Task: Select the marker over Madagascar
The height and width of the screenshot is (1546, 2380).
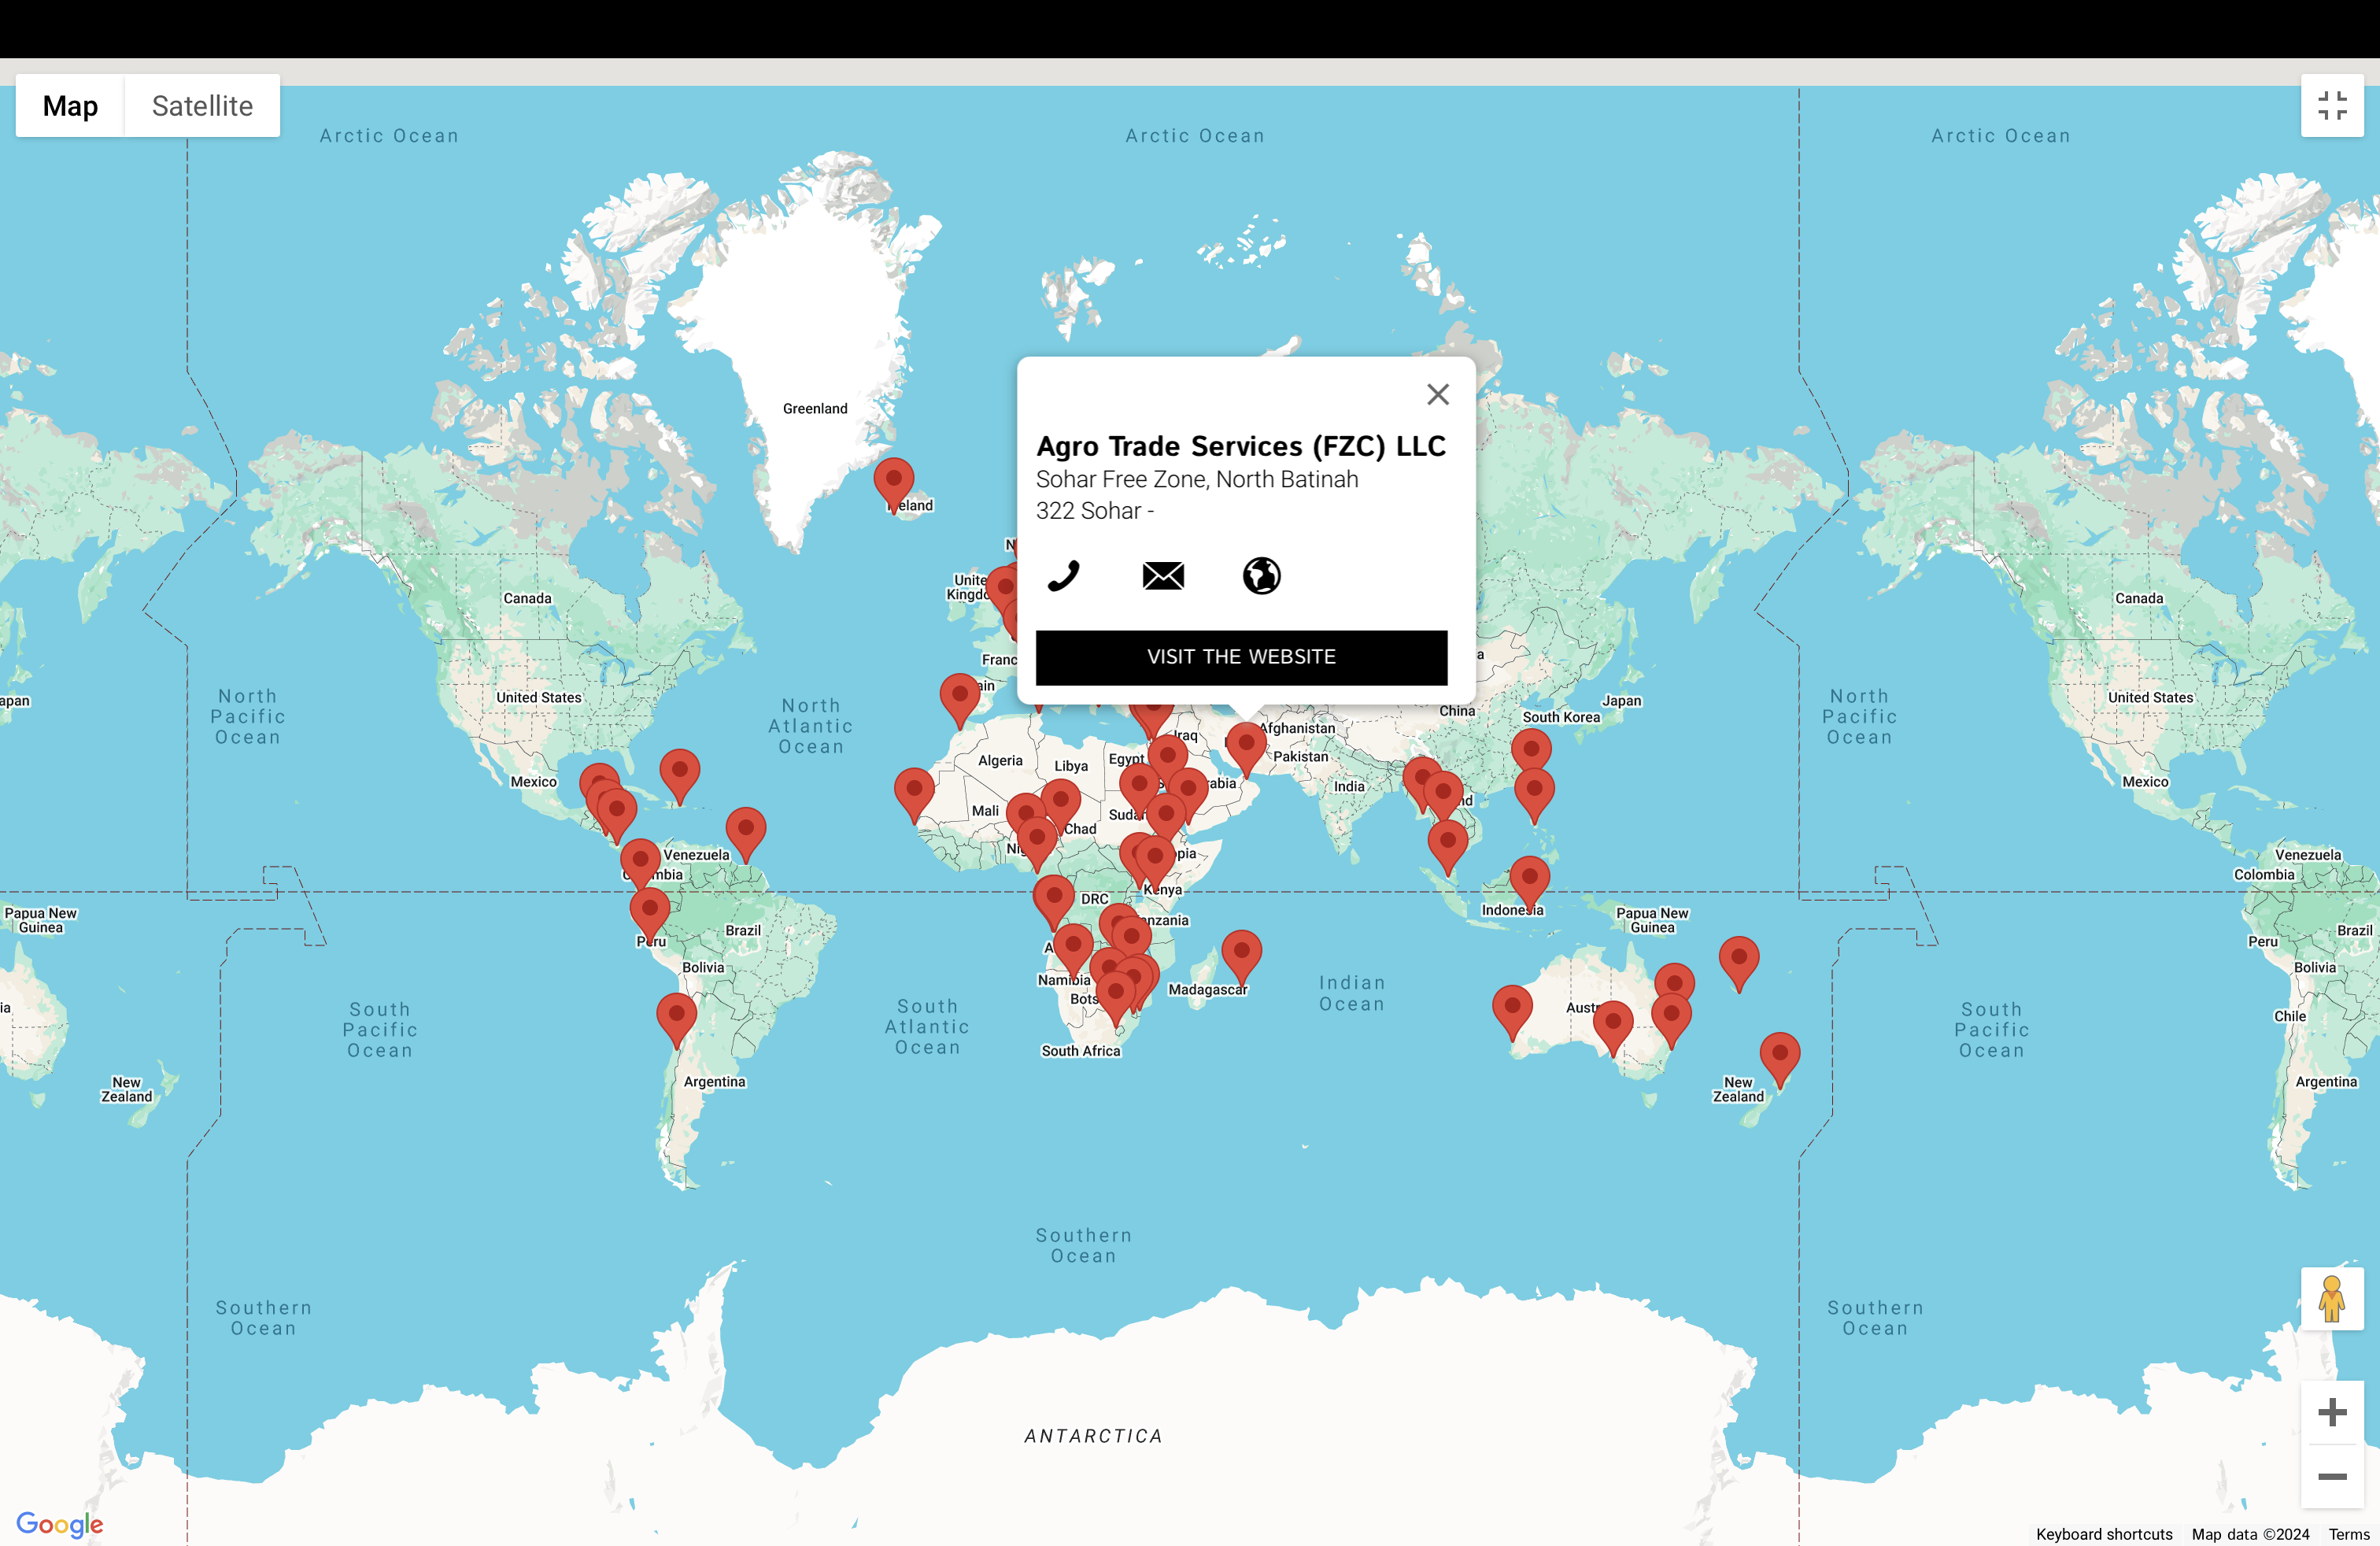Action: tap(1240, 951)
